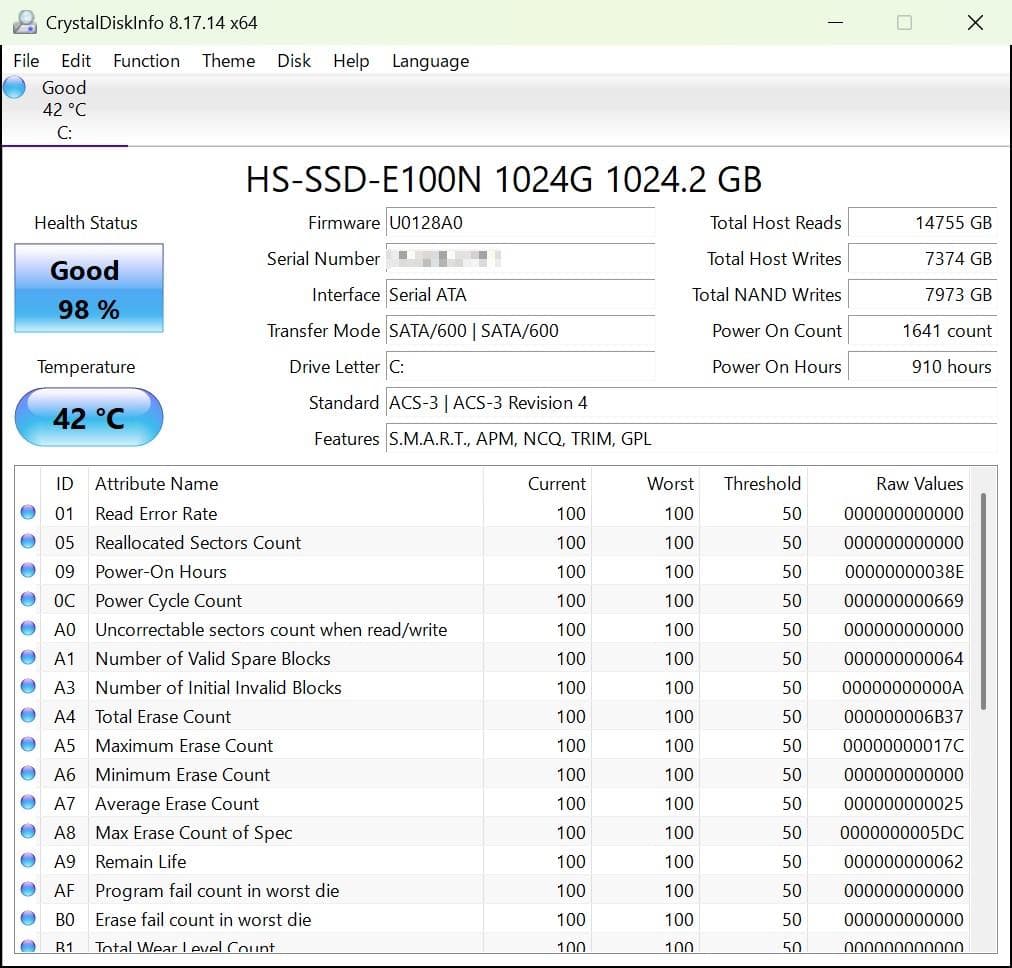The height and width of the screenshot is (968, 1012).
Task: Click the blue status orb beside the top 'Good' label
Action: pyautogui.click(x=14, y=87)
